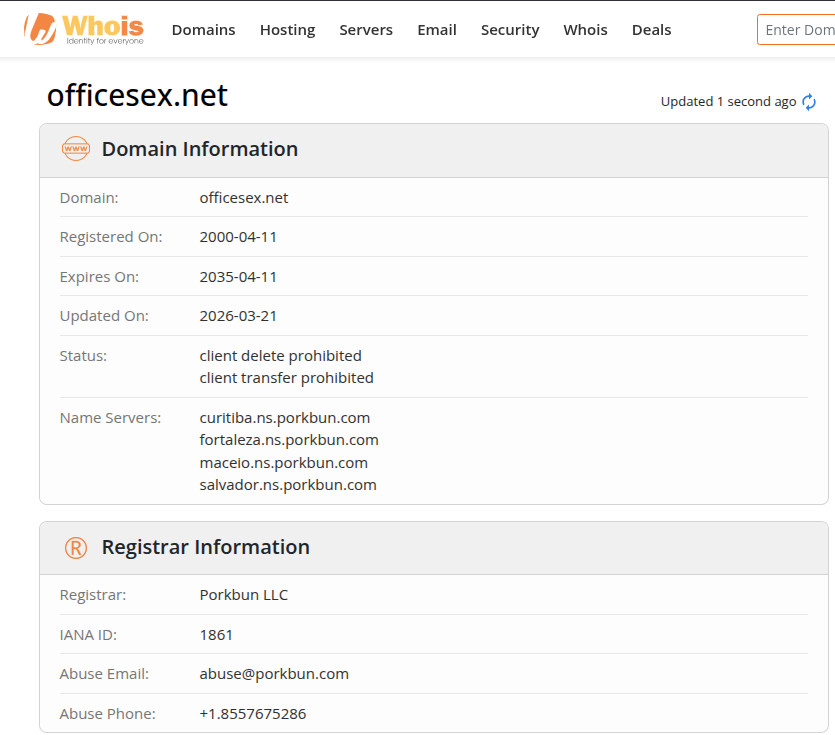This screenshot has height=735, width=835.
Task: Click the officesex.net page title
Action: (x=137, y=95)
